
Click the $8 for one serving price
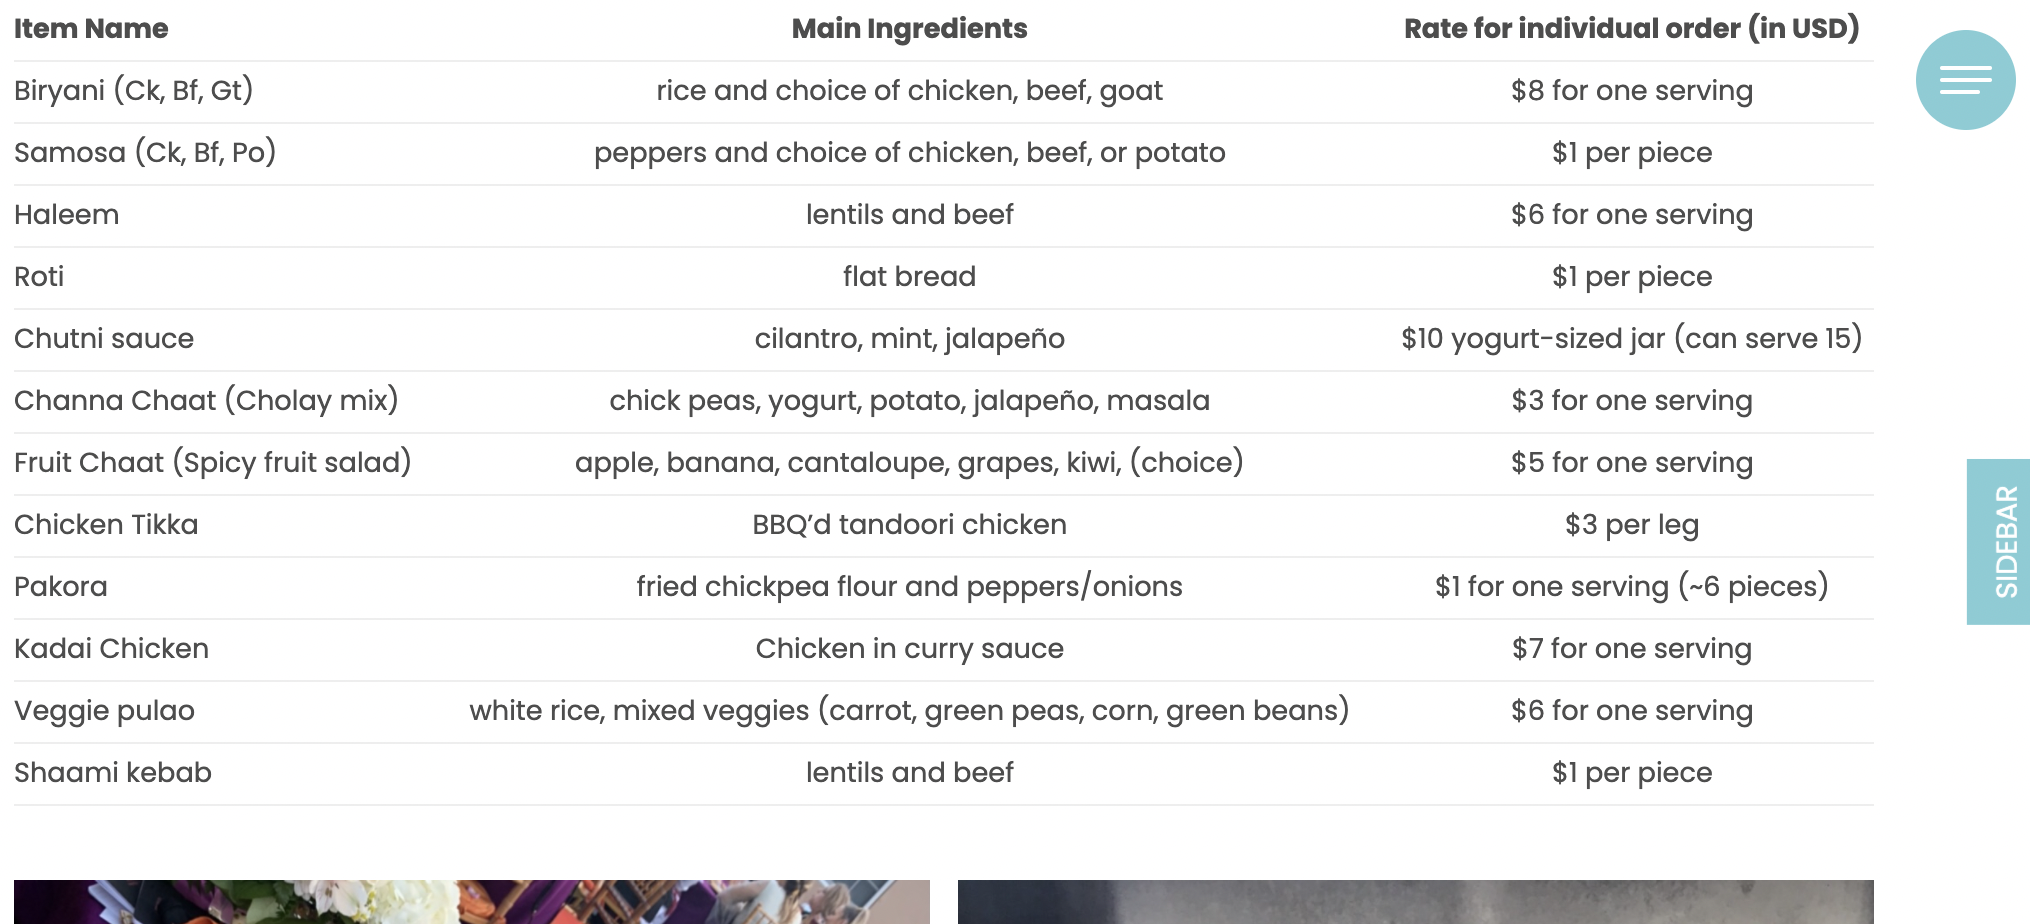1630,91
